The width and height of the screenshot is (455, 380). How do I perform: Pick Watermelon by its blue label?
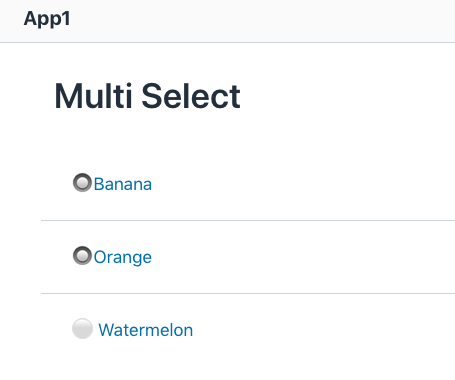[x=146, y=330]
